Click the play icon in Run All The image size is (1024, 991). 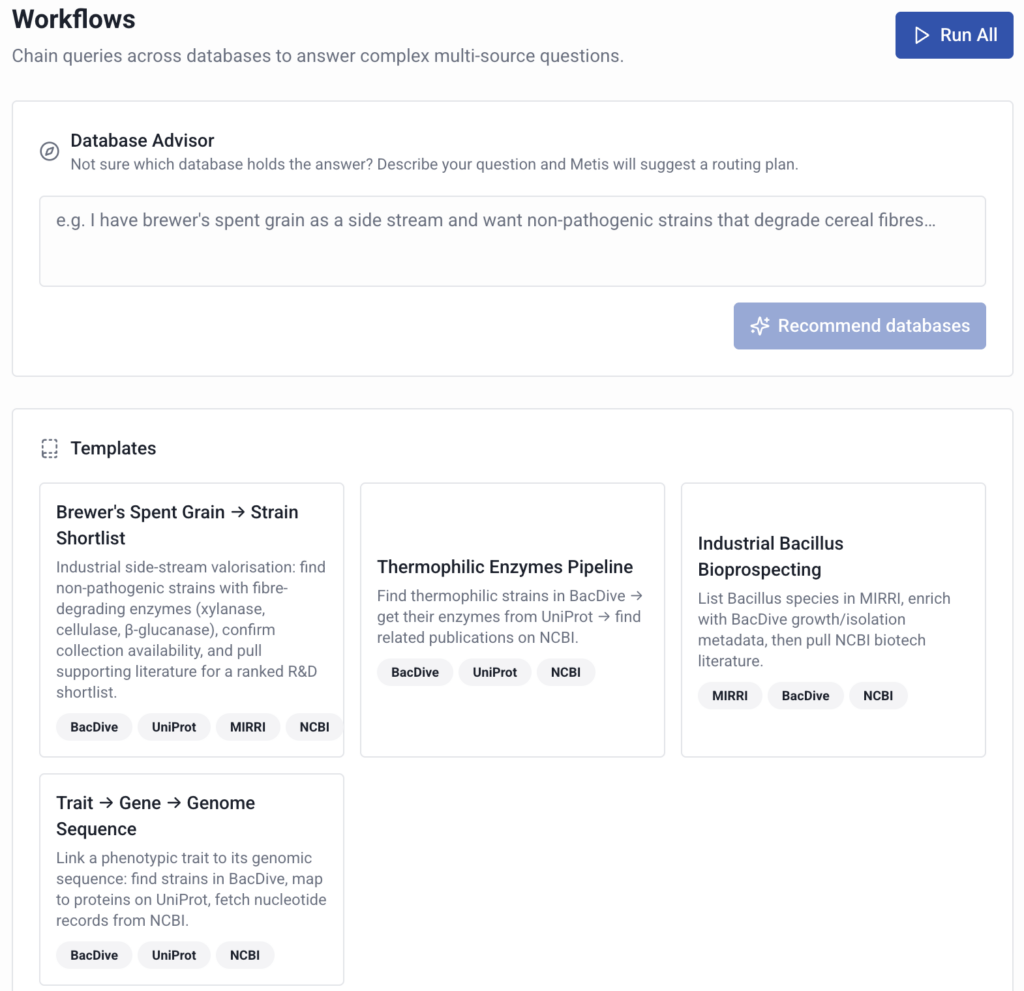click(x=921, y=35)
